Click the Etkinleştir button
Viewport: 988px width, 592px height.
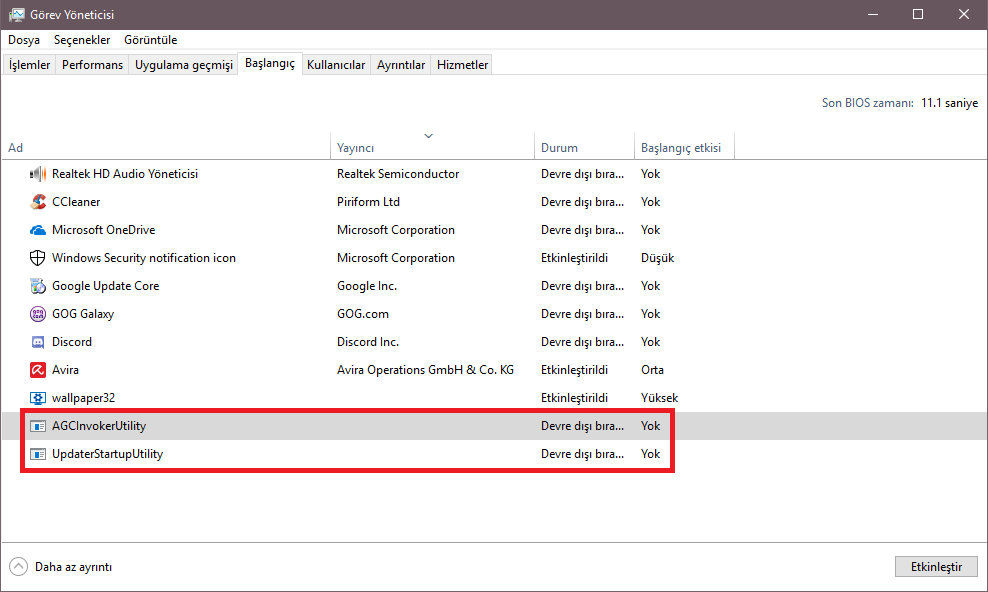[936, 567]
